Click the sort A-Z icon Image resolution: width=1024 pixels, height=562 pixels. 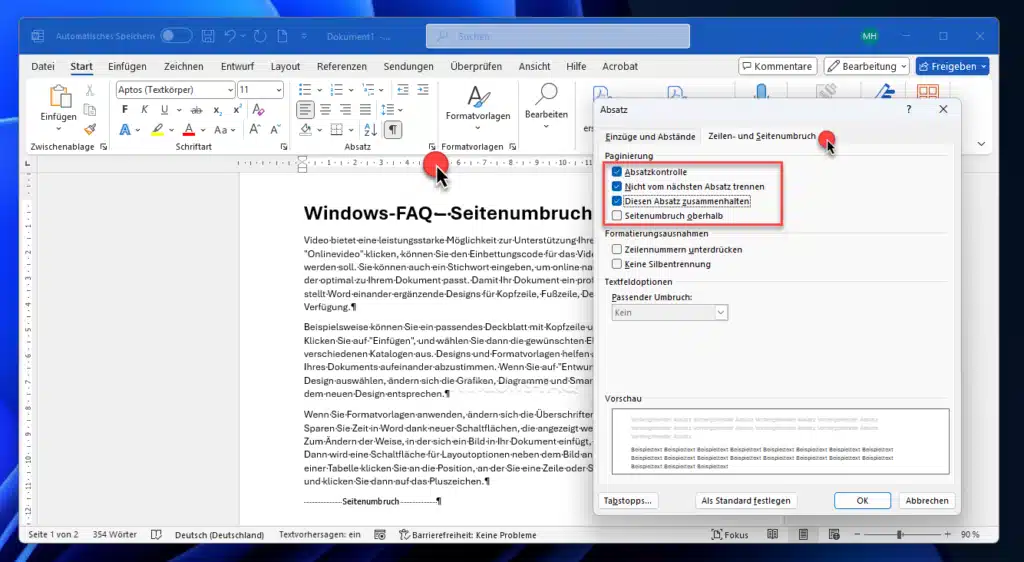pos(370,129)
